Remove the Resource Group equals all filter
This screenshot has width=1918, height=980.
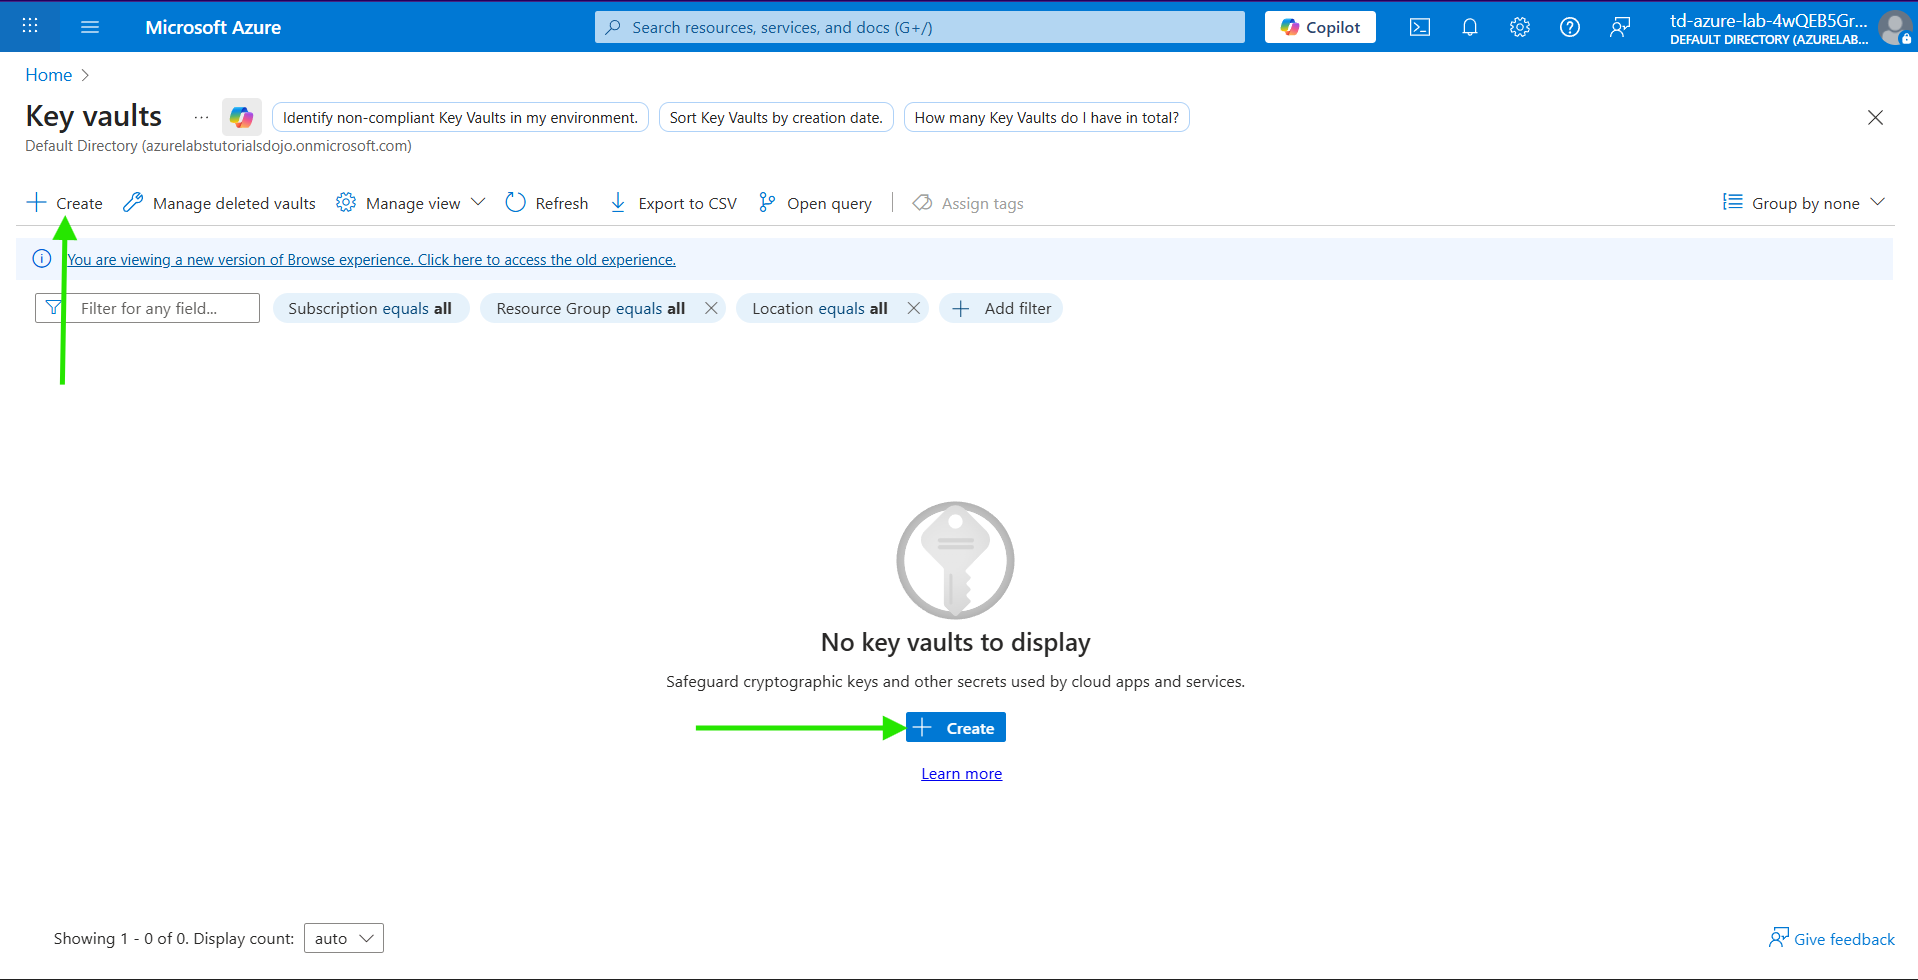711,308
